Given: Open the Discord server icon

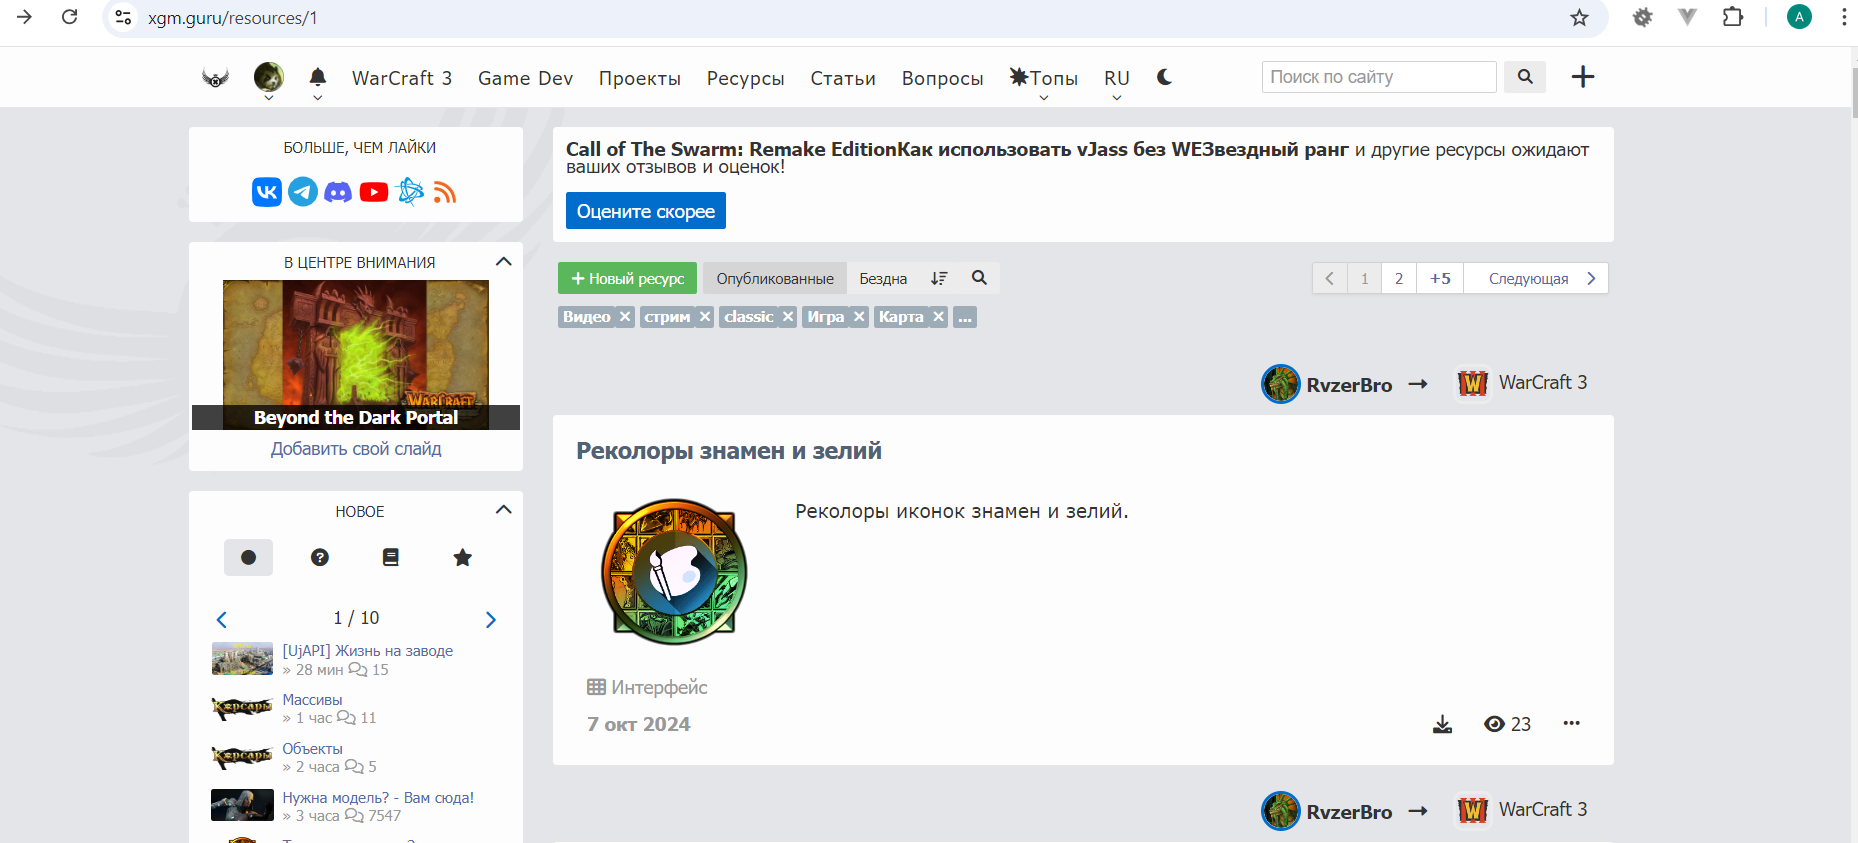Looking at the screenshot, I should [x=338, y=192].
